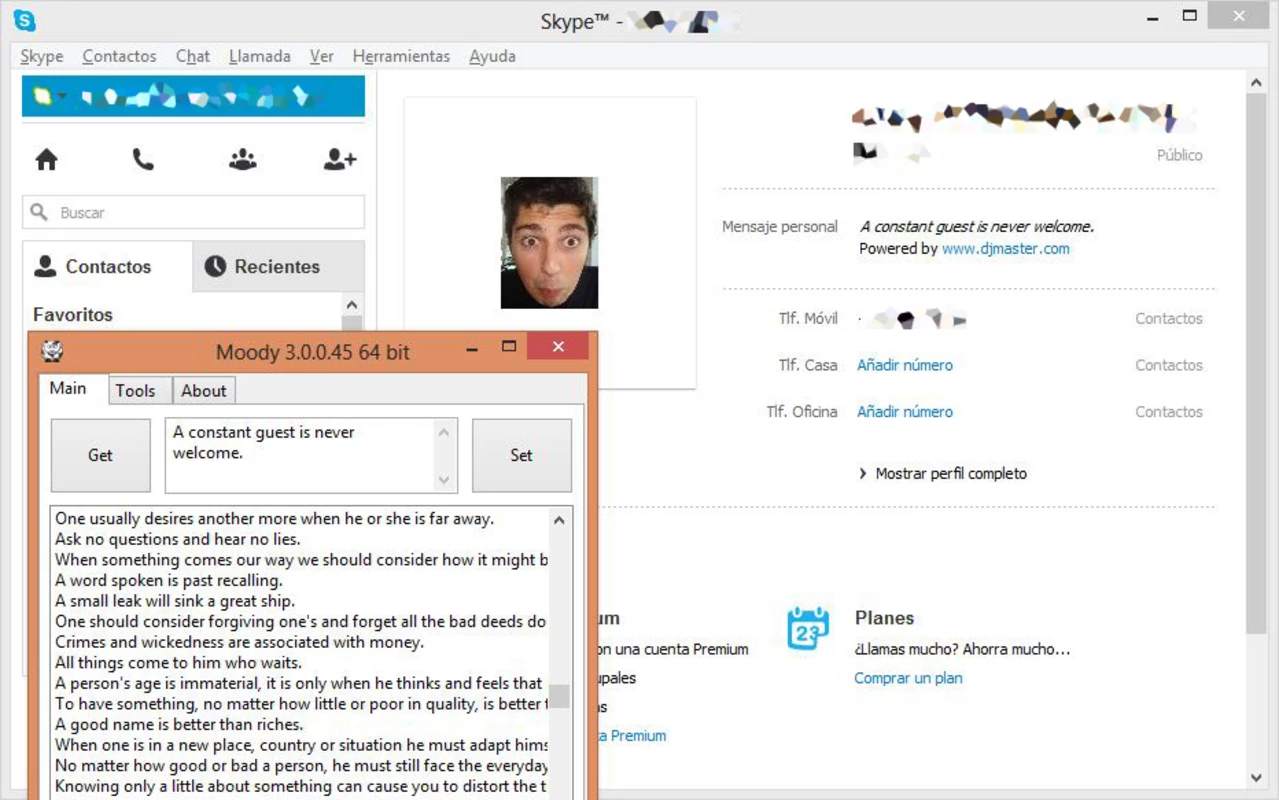Click the Favoritos heading in contacts

pyautogui.click(x=73, y=314)
